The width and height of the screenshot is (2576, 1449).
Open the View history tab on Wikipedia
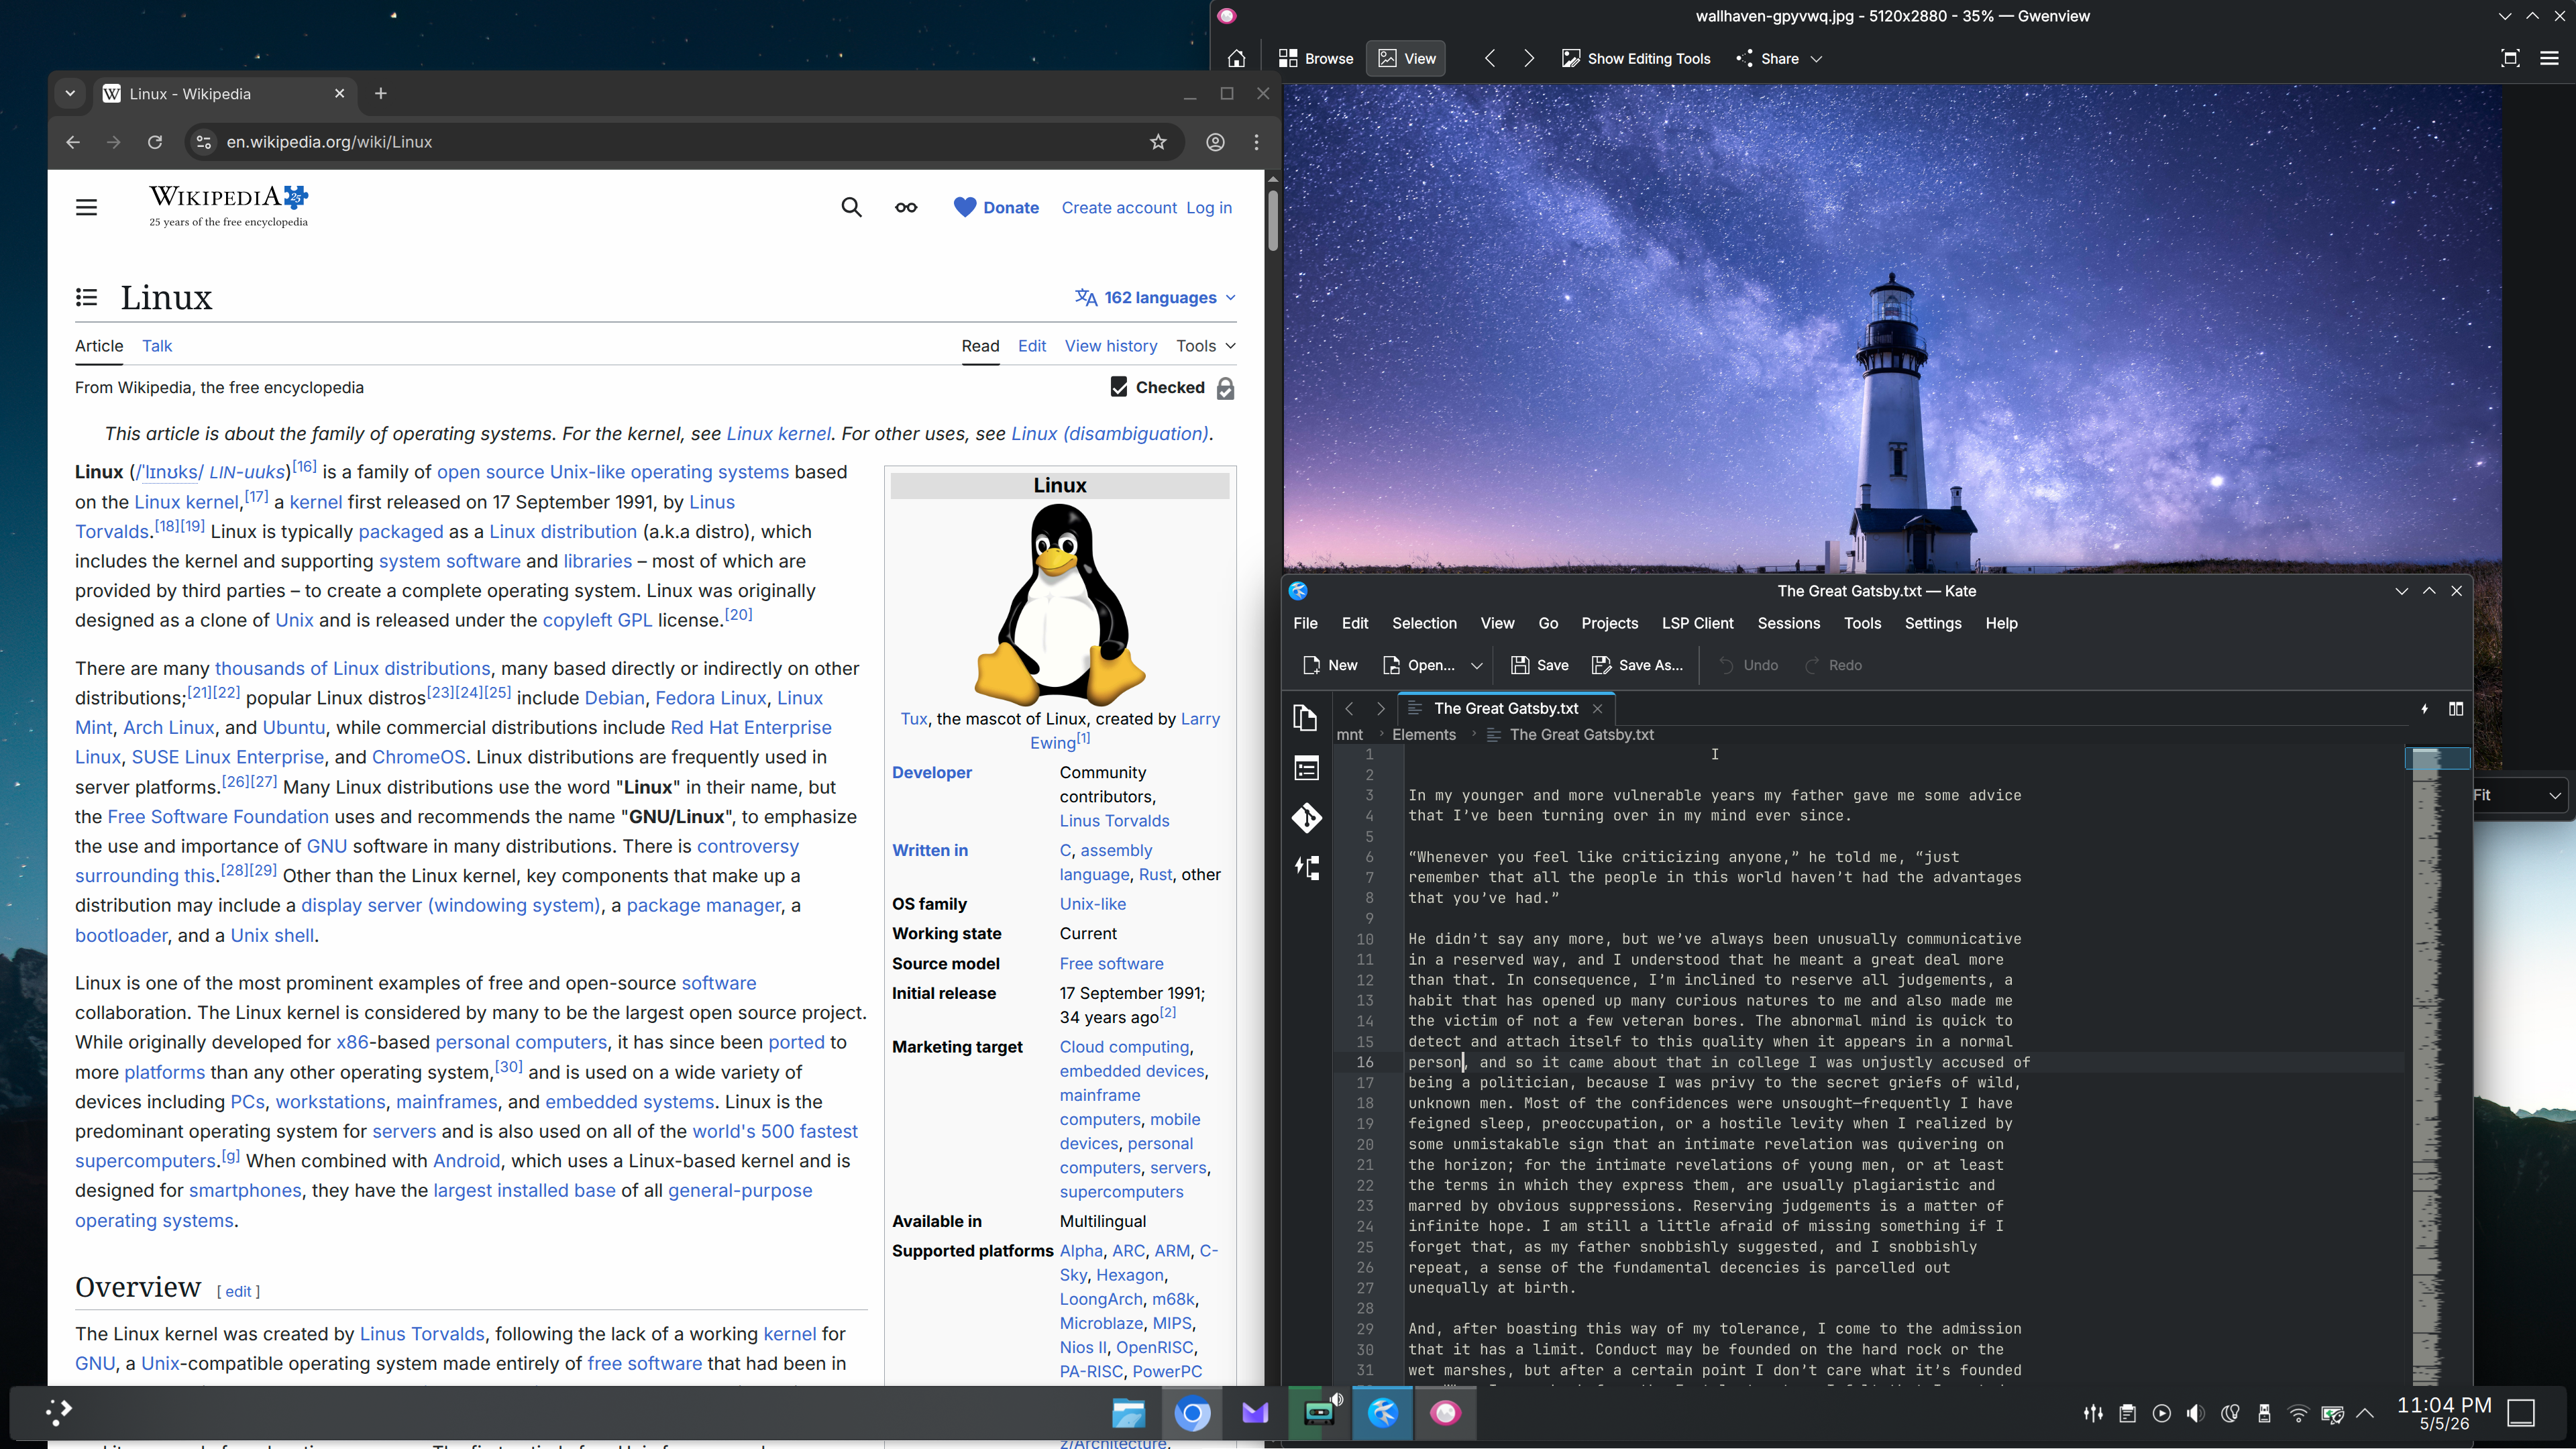1111,346
